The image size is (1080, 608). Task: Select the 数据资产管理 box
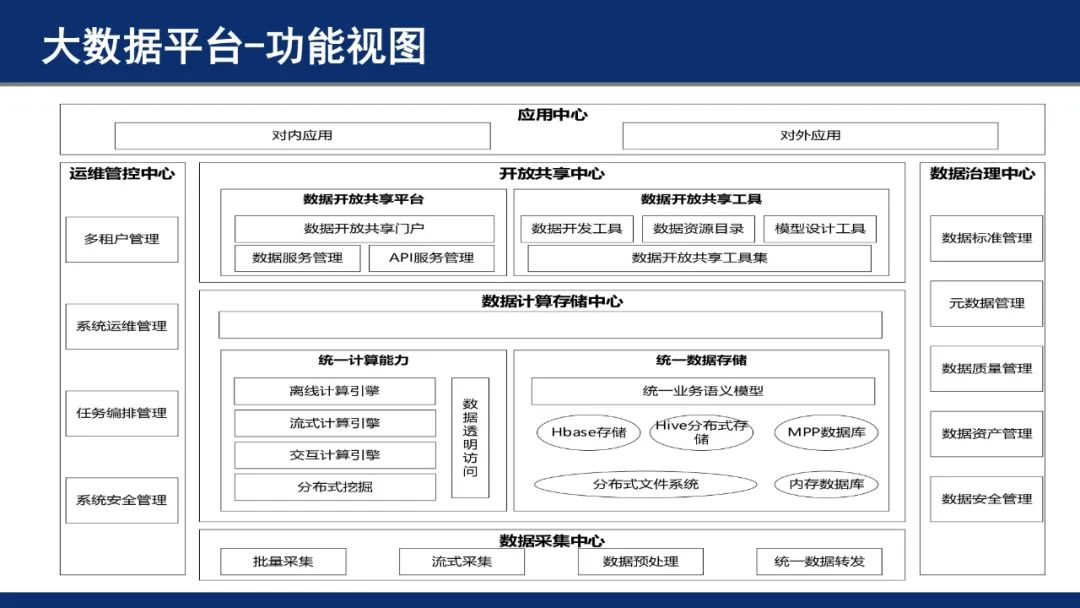pyautogui.click(x=986, y=434)
